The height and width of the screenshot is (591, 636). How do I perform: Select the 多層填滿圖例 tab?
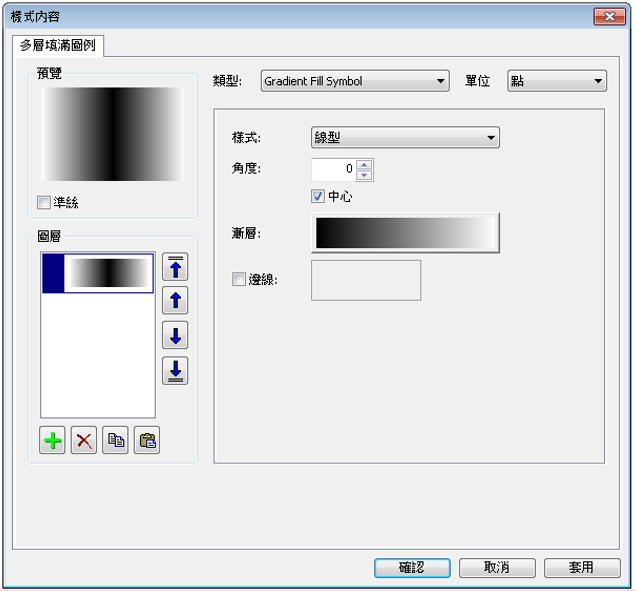(58, 45)
